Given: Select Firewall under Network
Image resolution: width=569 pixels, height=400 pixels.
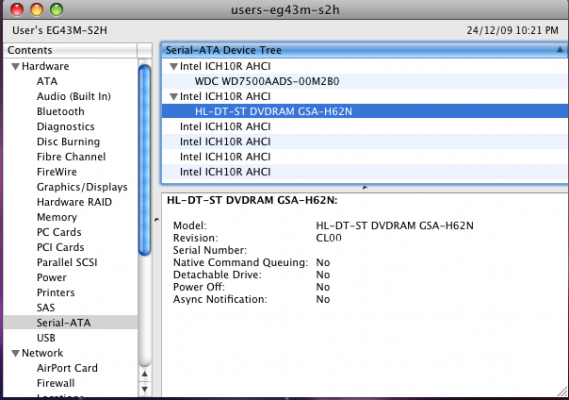Looking at the screenshot, I should [x=56, y=383].
